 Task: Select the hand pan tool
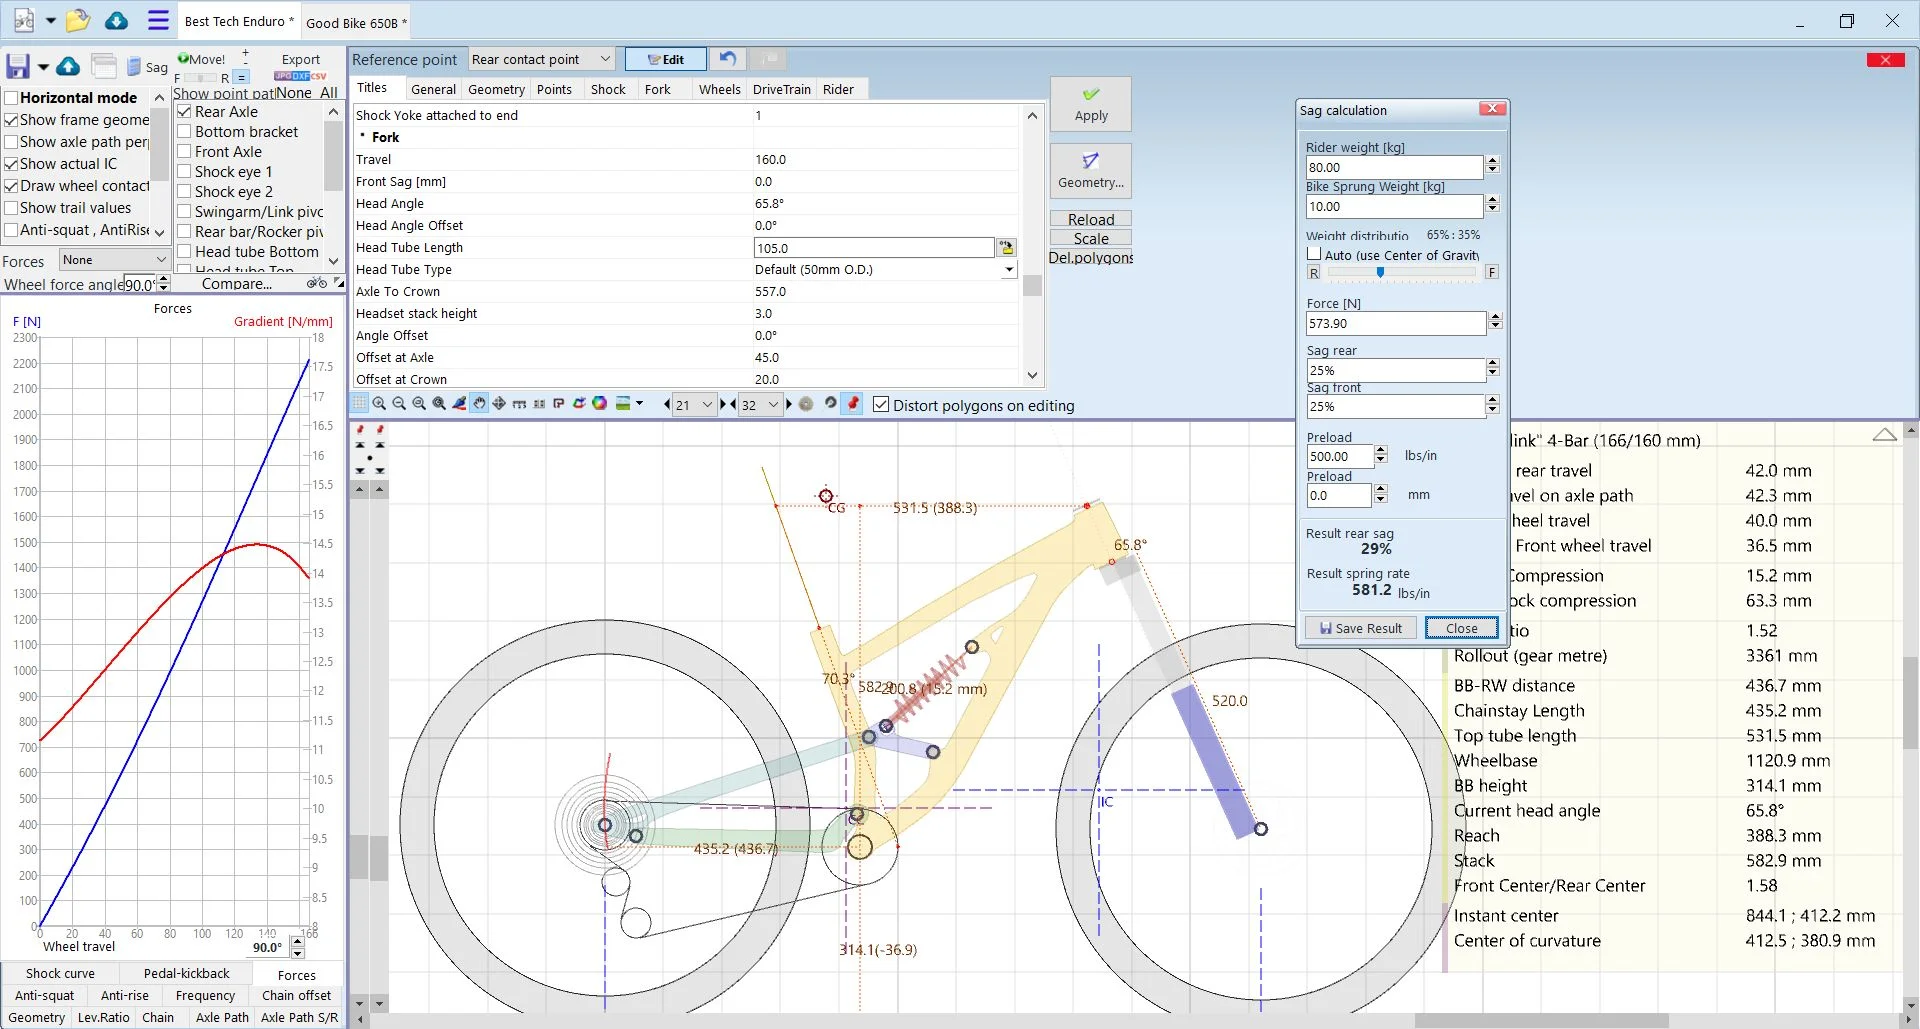pyautogui.click(x=479, y=404)
